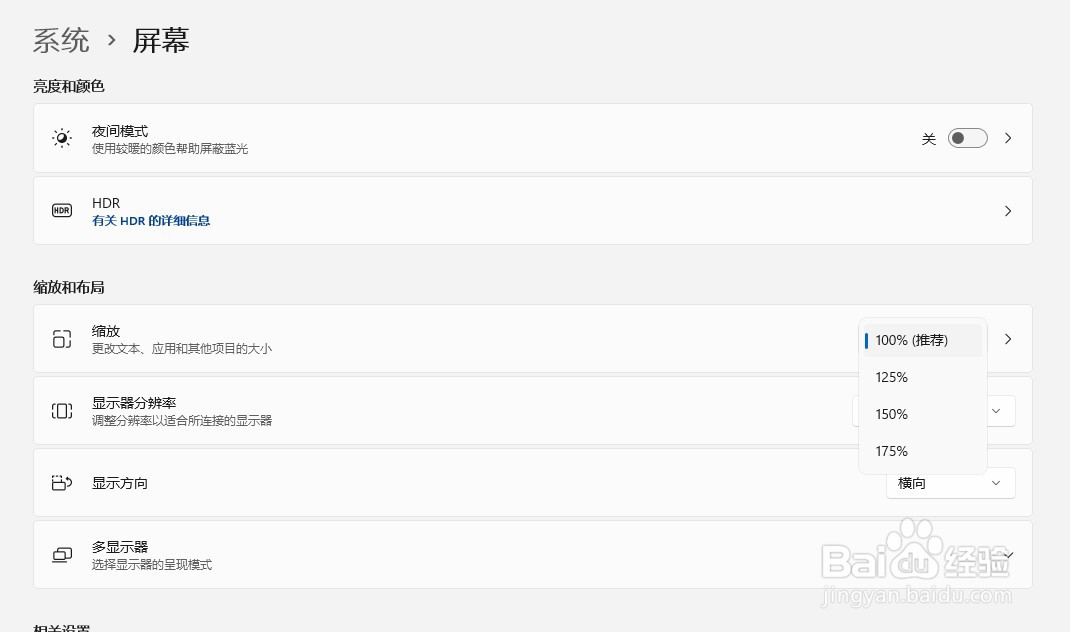Click the scale (缩放) icon
The height and width of the screenshot is (632, 1070).
click(61, 339)
